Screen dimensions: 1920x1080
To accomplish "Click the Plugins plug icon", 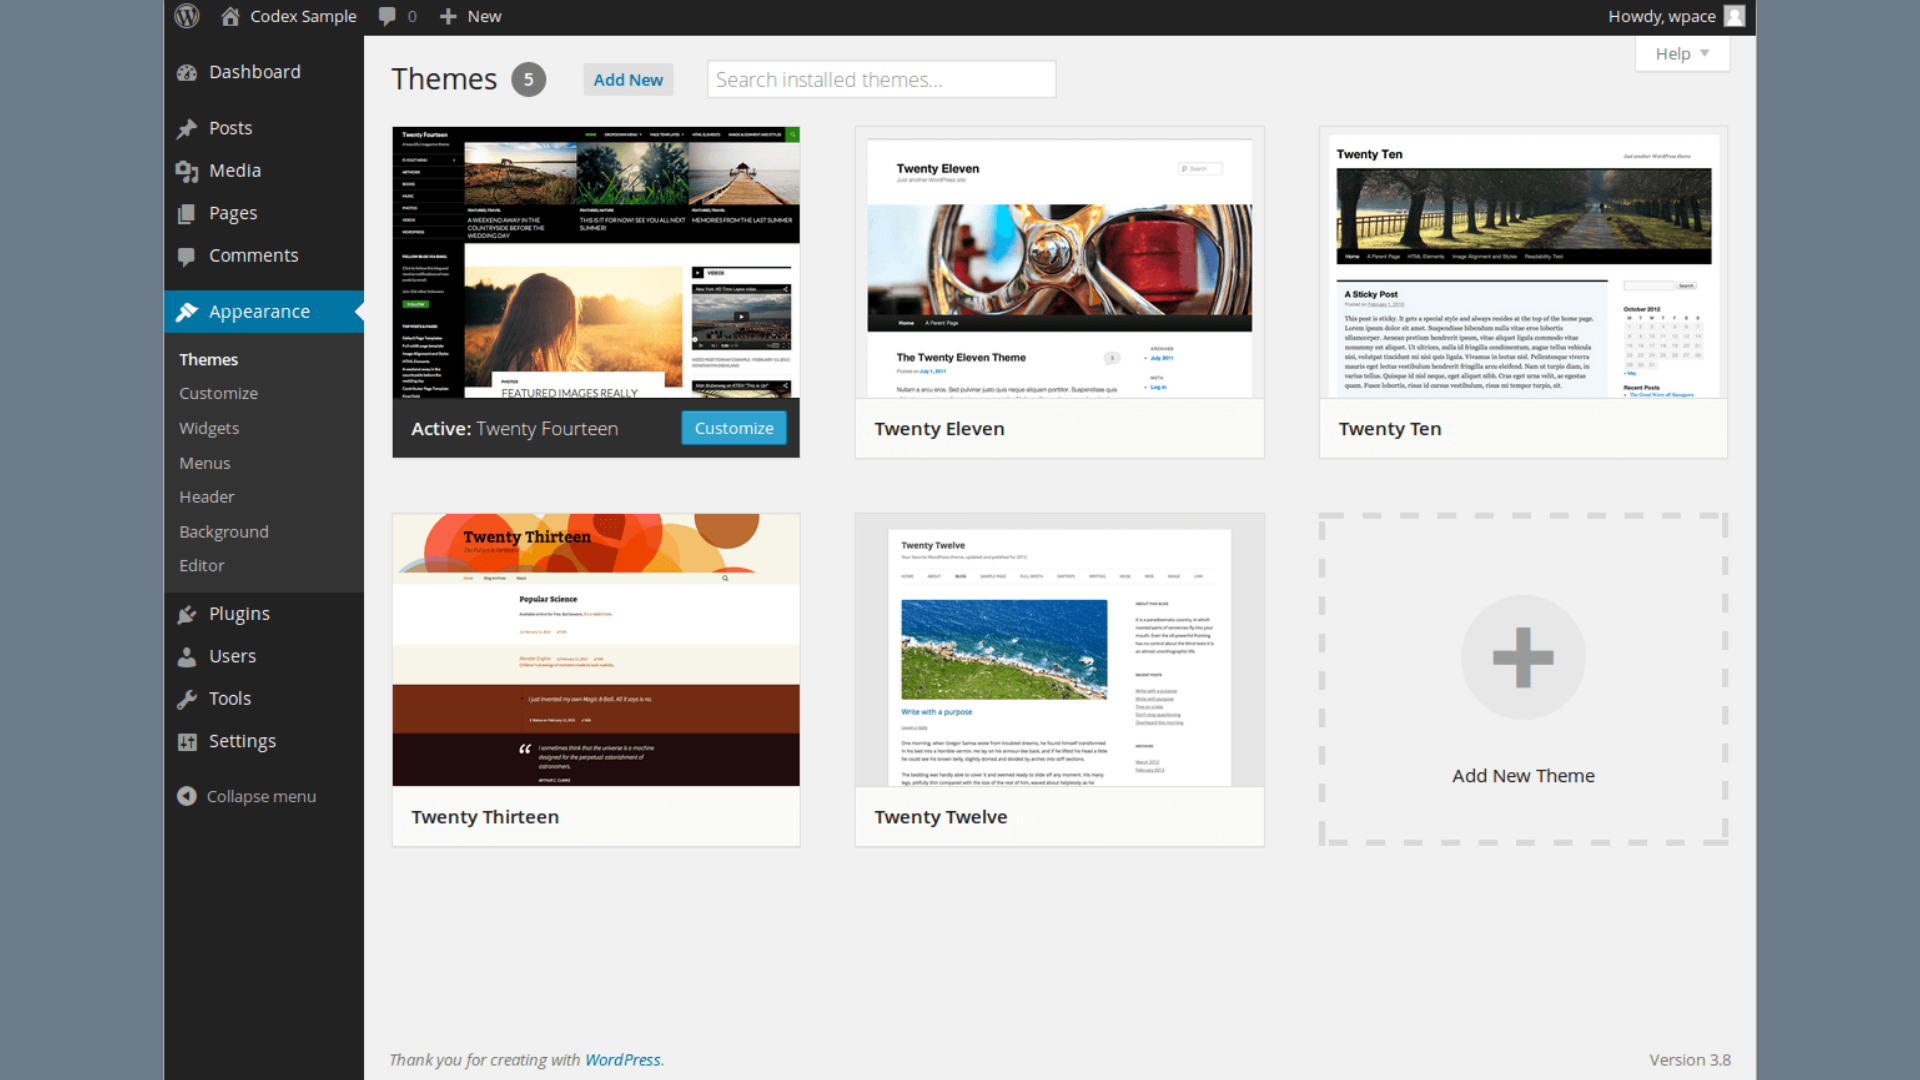I will pyautogui.click(x=187, y=614).
